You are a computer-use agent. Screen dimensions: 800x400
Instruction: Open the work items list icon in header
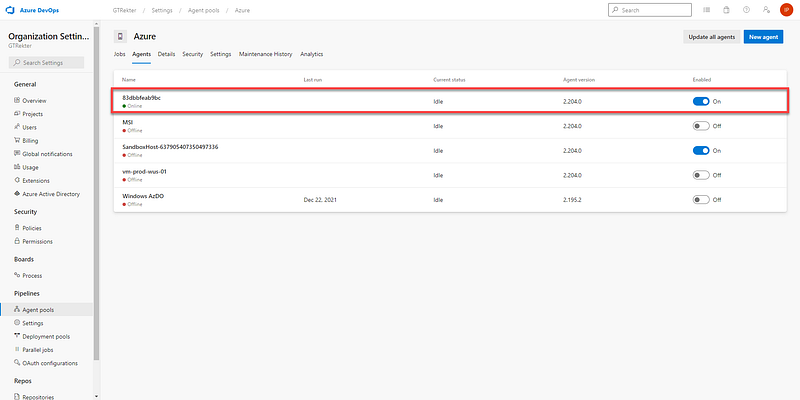707,10
